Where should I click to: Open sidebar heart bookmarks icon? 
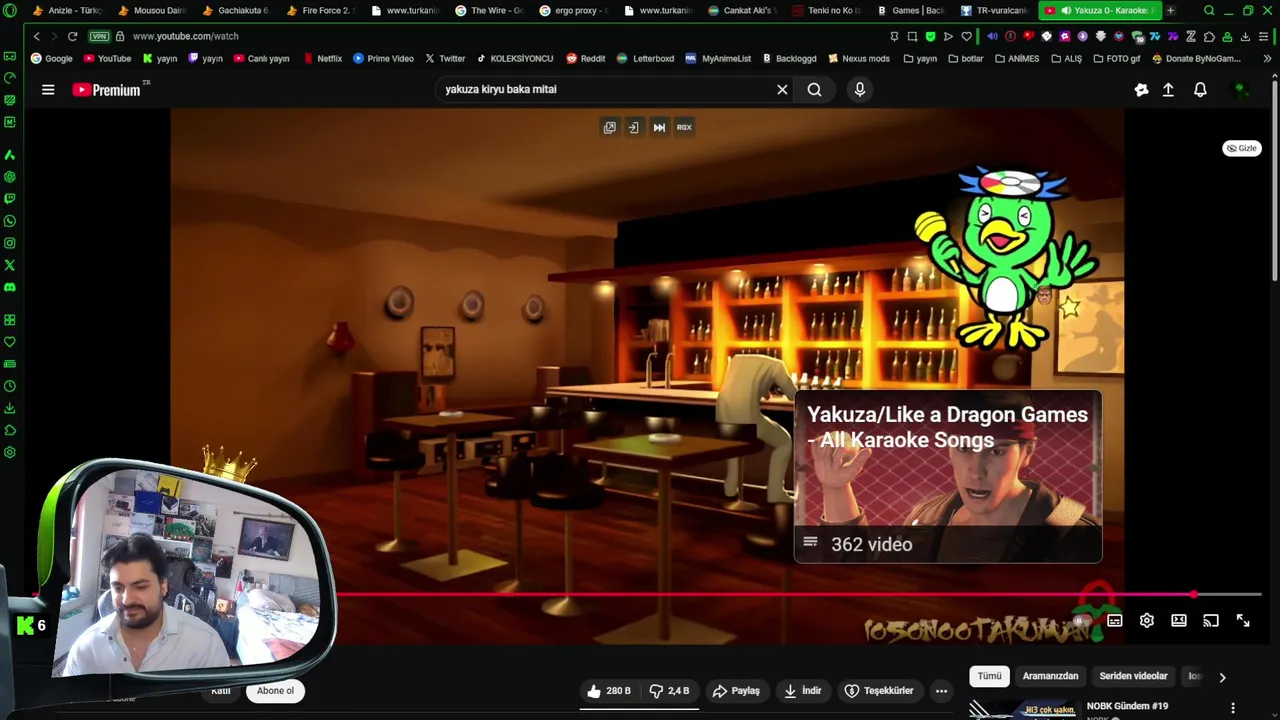(10, 342)
